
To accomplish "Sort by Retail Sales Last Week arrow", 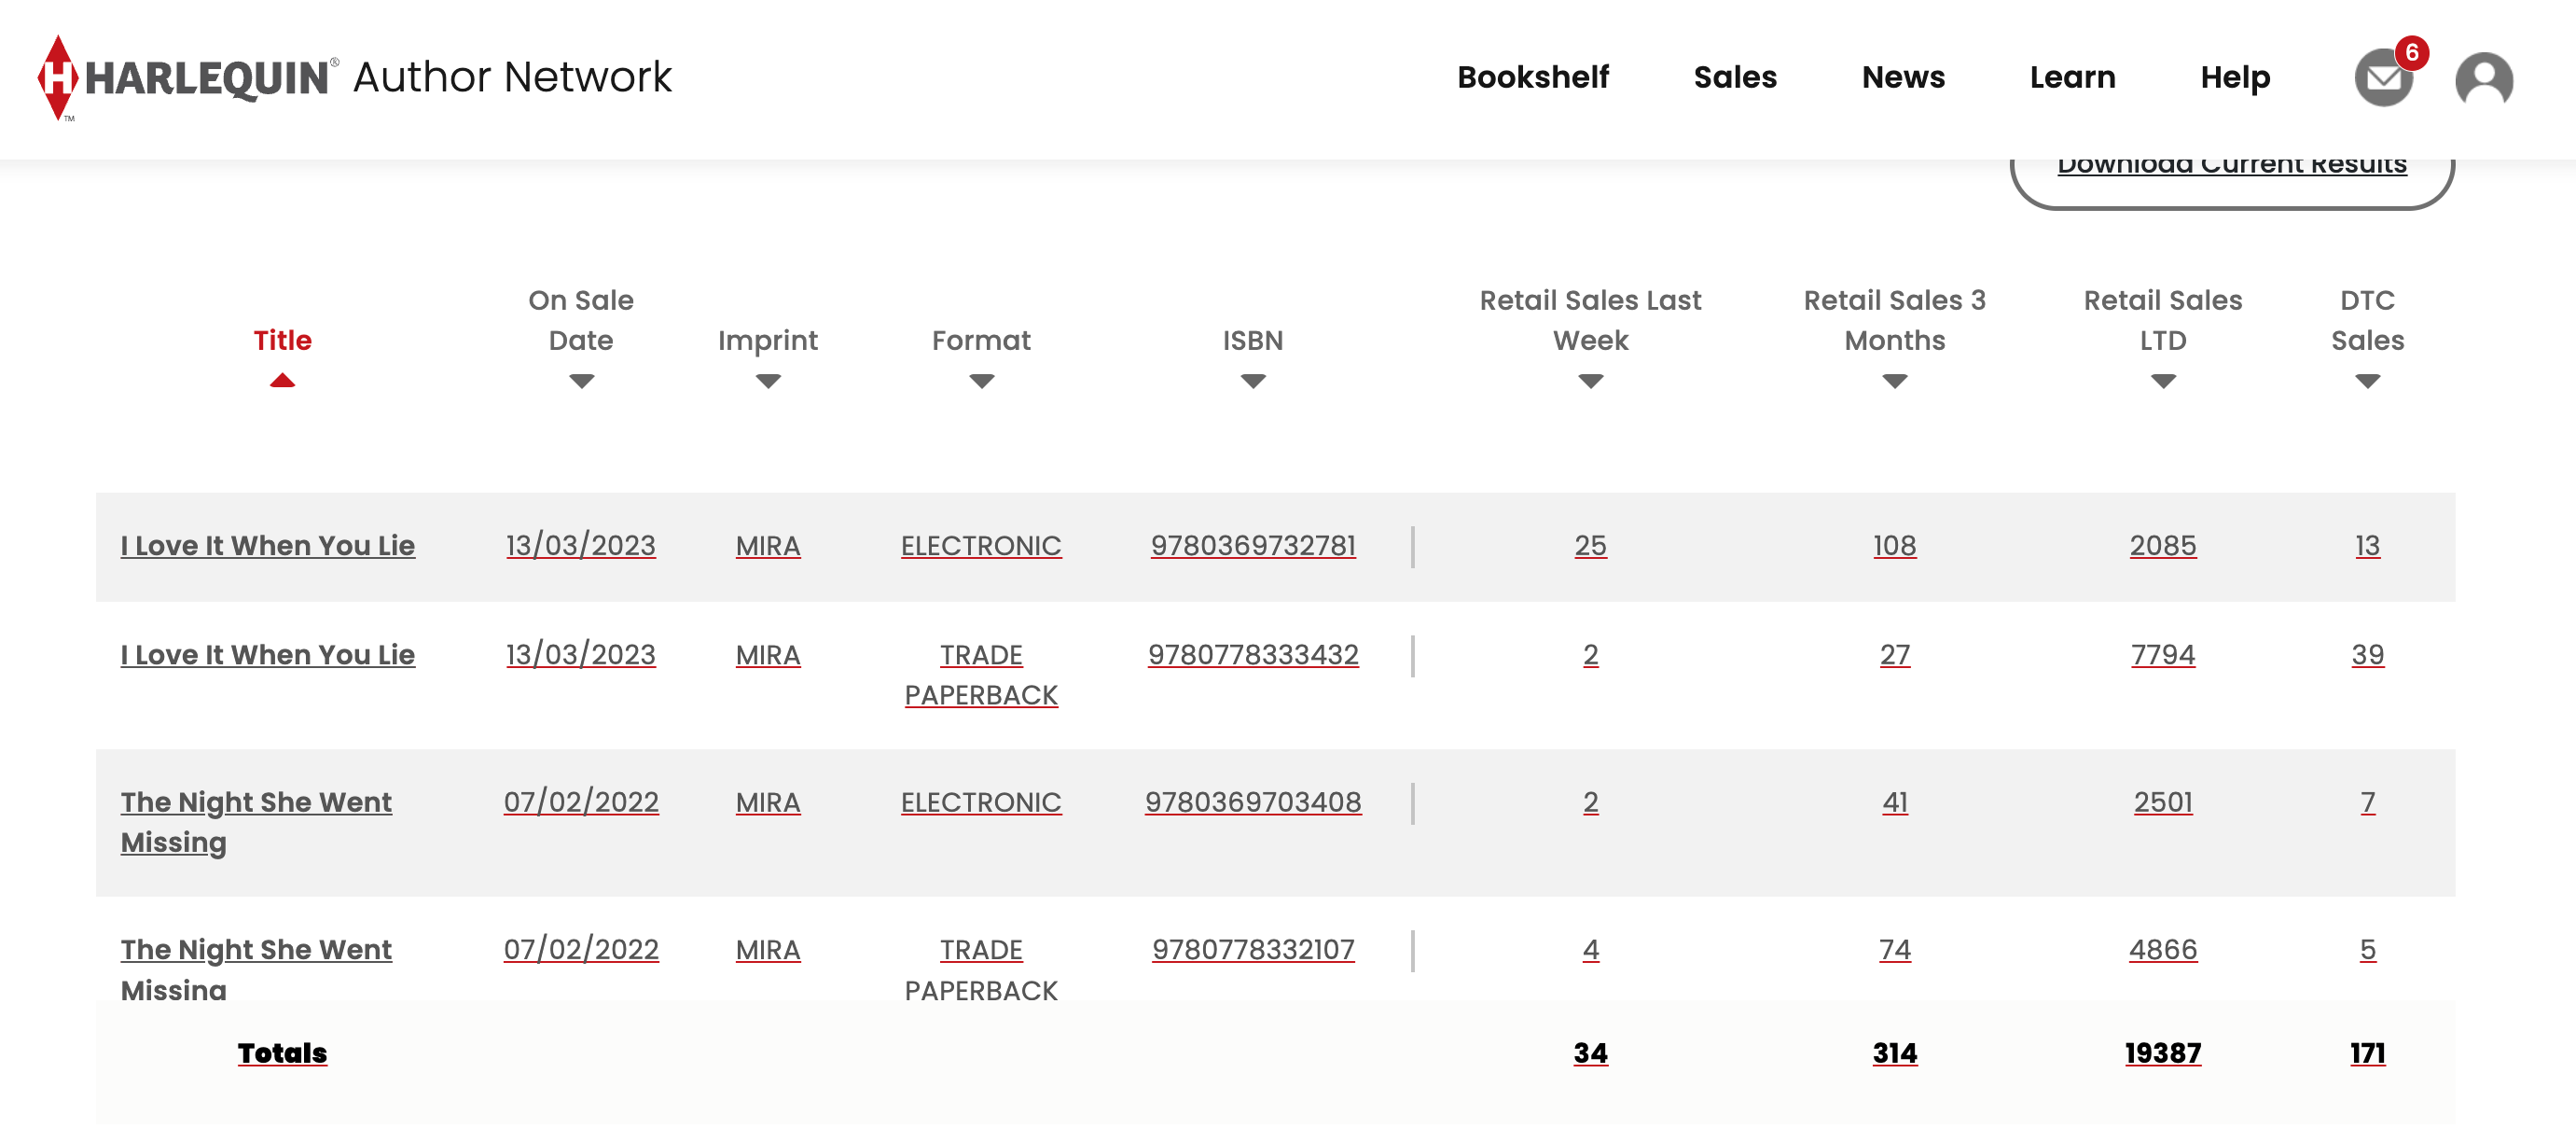I will (1590, 381).
